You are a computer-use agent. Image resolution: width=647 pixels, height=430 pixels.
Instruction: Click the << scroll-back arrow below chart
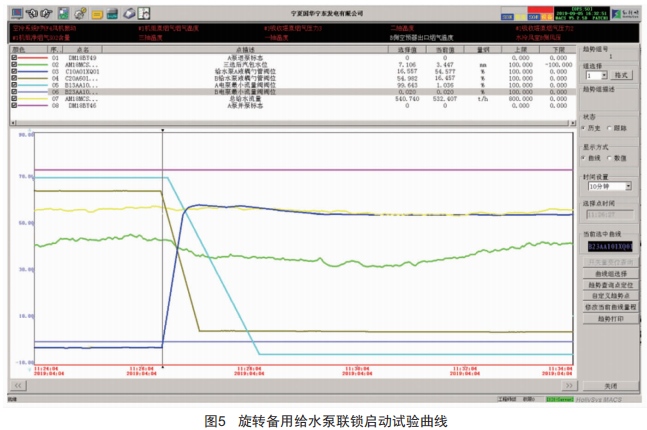17,385
